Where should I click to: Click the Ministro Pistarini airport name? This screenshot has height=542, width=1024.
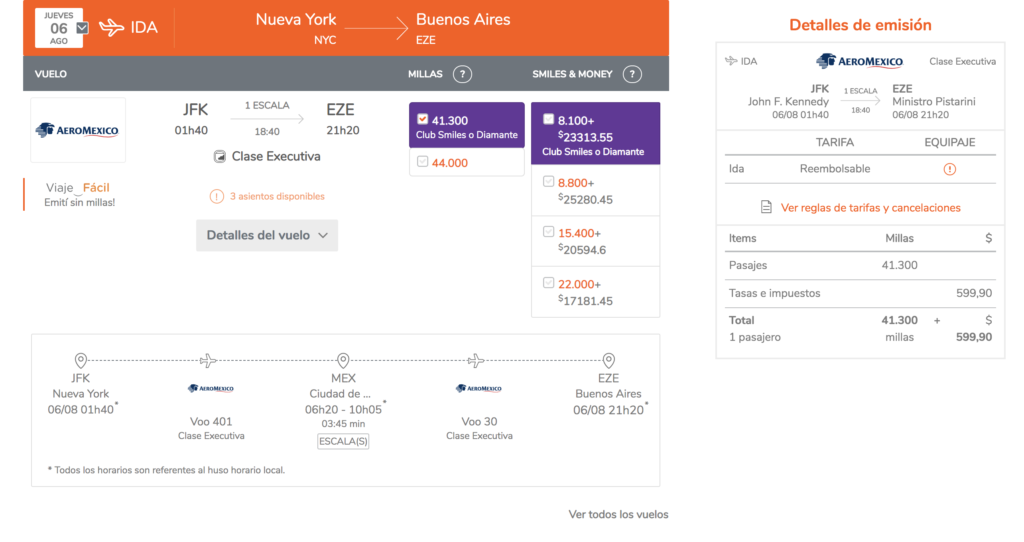click(x=934, y=102)
